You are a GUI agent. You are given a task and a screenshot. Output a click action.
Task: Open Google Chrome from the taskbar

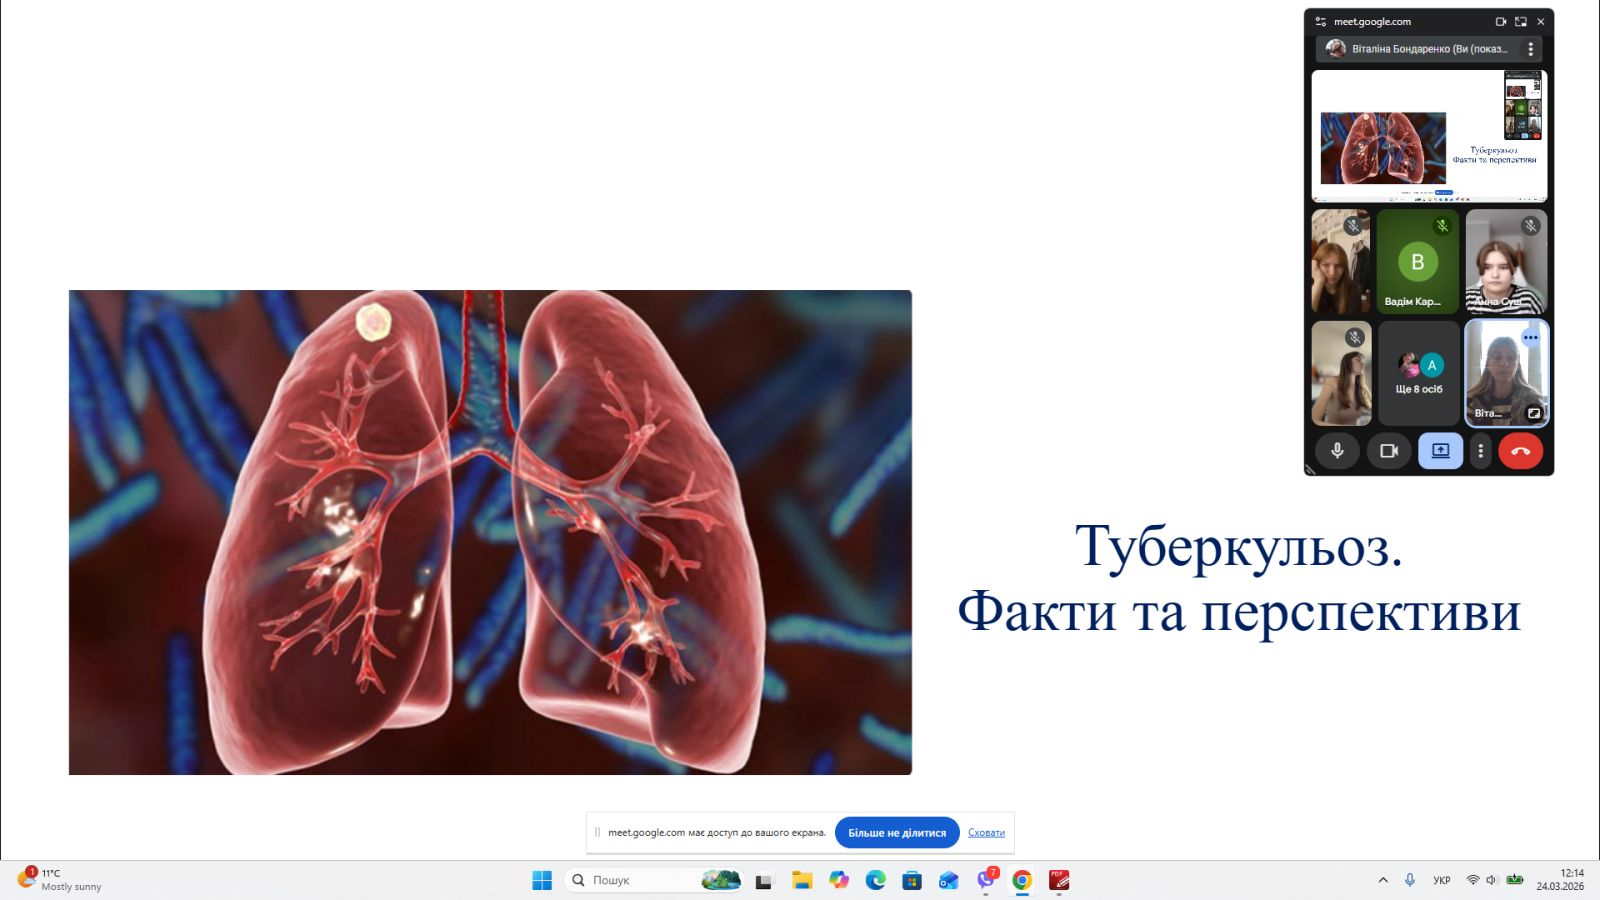(1022, 880)
